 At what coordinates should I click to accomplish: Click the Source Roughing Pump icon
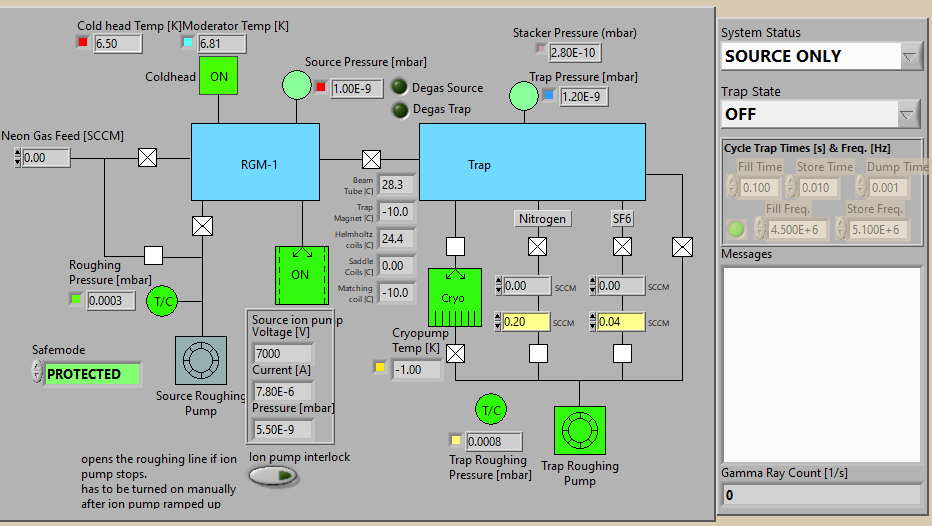(201, 360)
